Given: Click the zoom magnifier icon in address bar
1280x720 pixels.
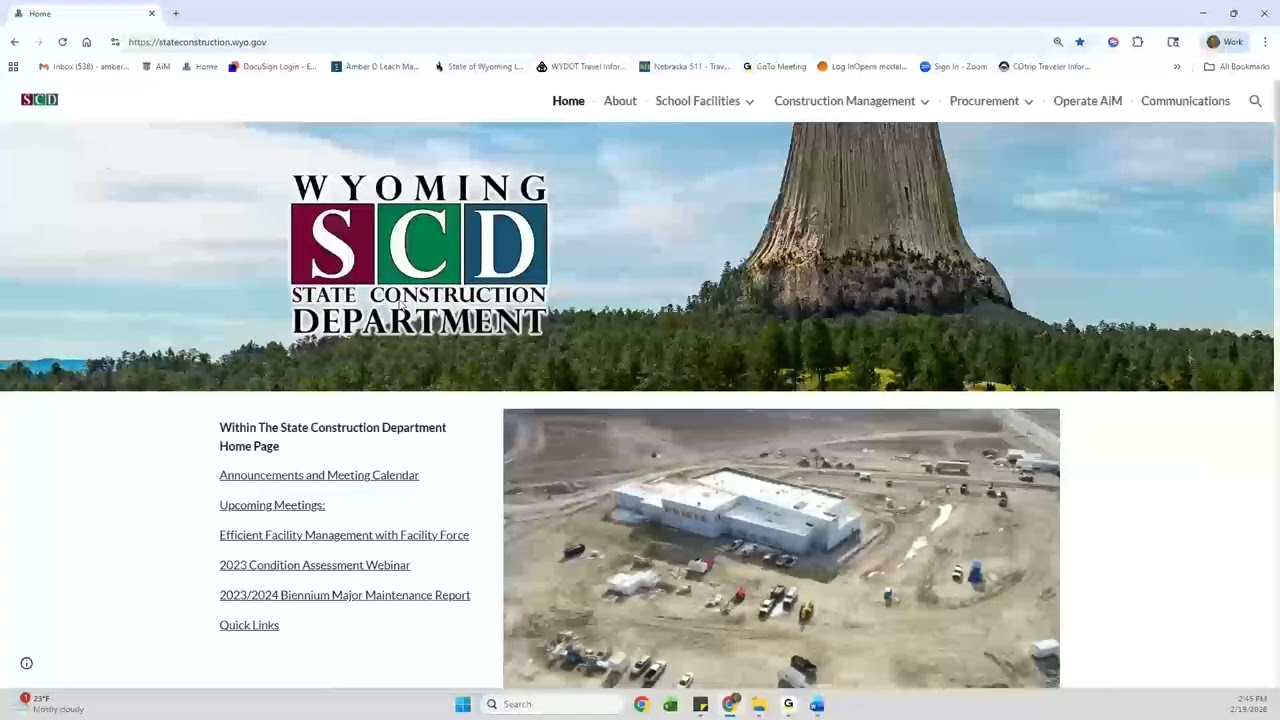Looking at the screenshot, I should click(x=1058, y=42).
